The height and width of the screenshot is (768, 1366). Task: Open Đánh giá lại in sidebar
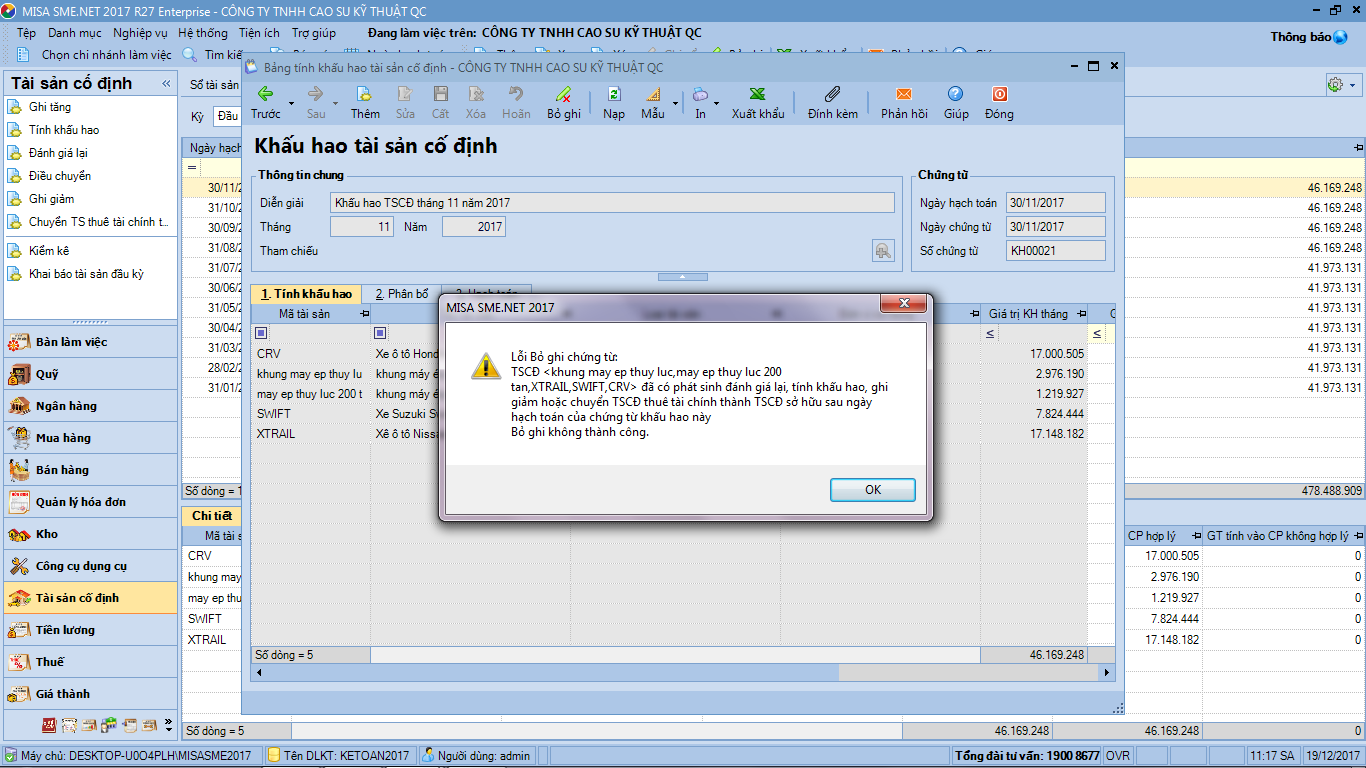[x=58, y=153]
